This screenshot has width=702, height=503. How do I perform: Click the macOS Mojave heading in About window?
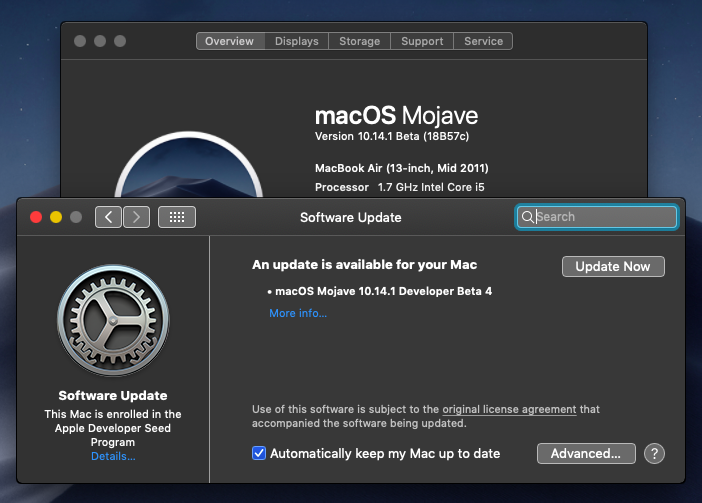[396, 115]
